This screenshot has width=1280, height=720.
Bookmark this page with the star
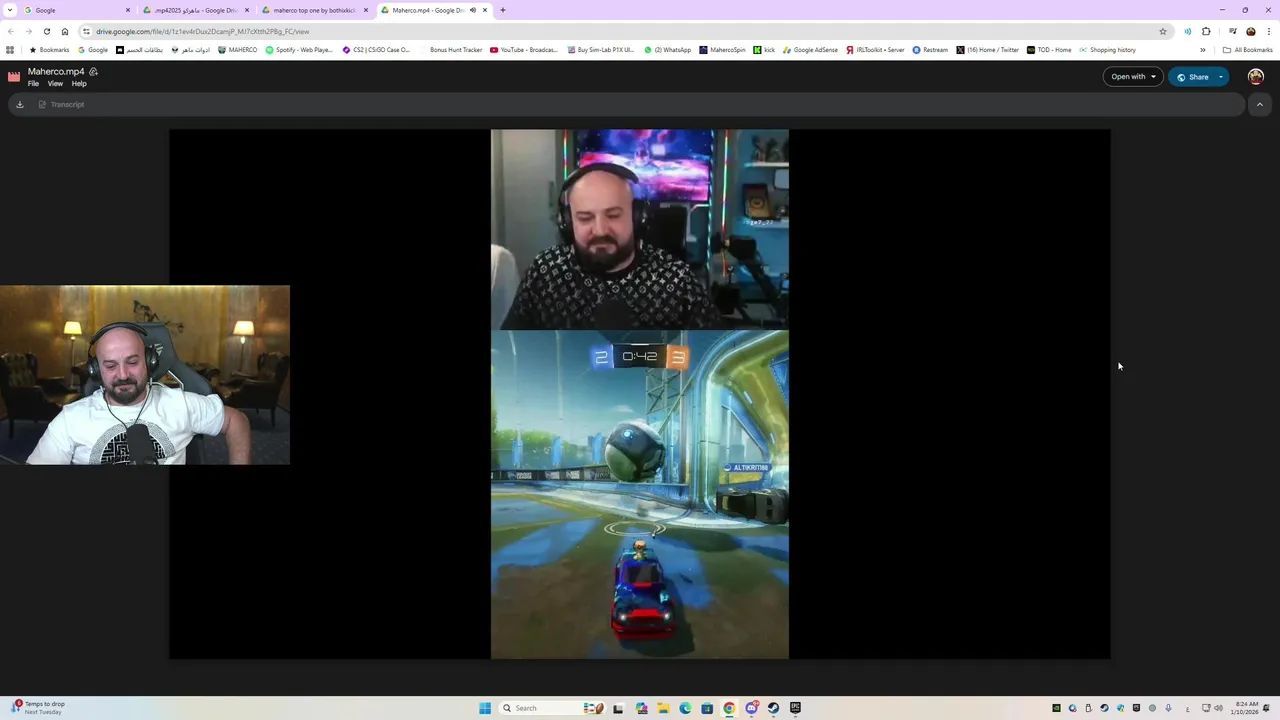click(1163, 31)
